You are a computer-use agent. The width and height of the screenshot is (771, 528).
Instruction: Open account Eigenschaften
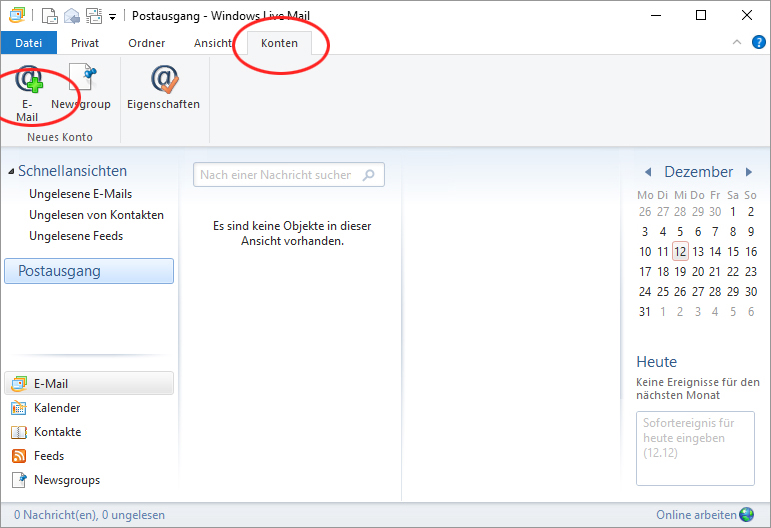tap(163, 88)
